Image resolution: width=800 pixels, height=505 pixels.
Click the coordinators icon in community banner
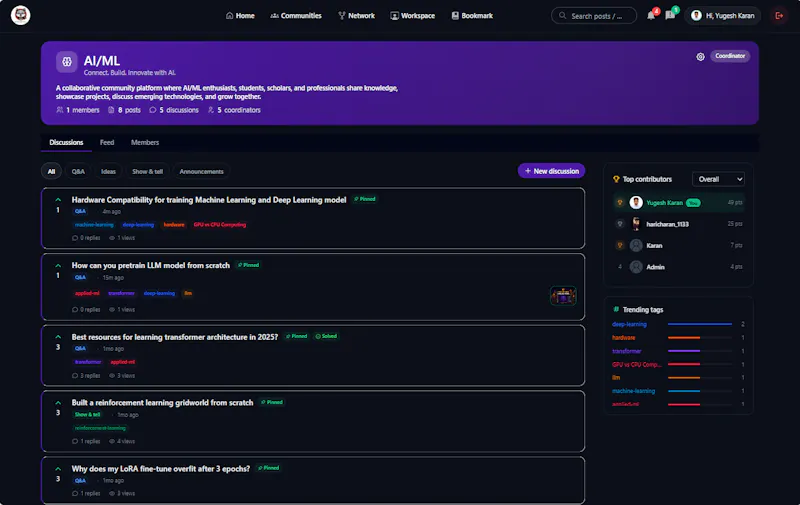211,110
